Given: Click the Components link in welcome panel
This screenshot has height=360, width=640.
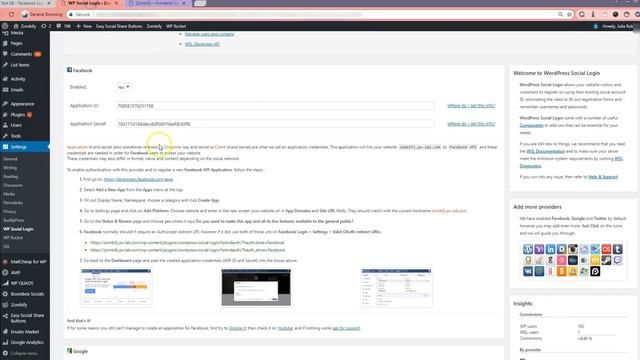Looking at the screenshot, I should (531, 125).
